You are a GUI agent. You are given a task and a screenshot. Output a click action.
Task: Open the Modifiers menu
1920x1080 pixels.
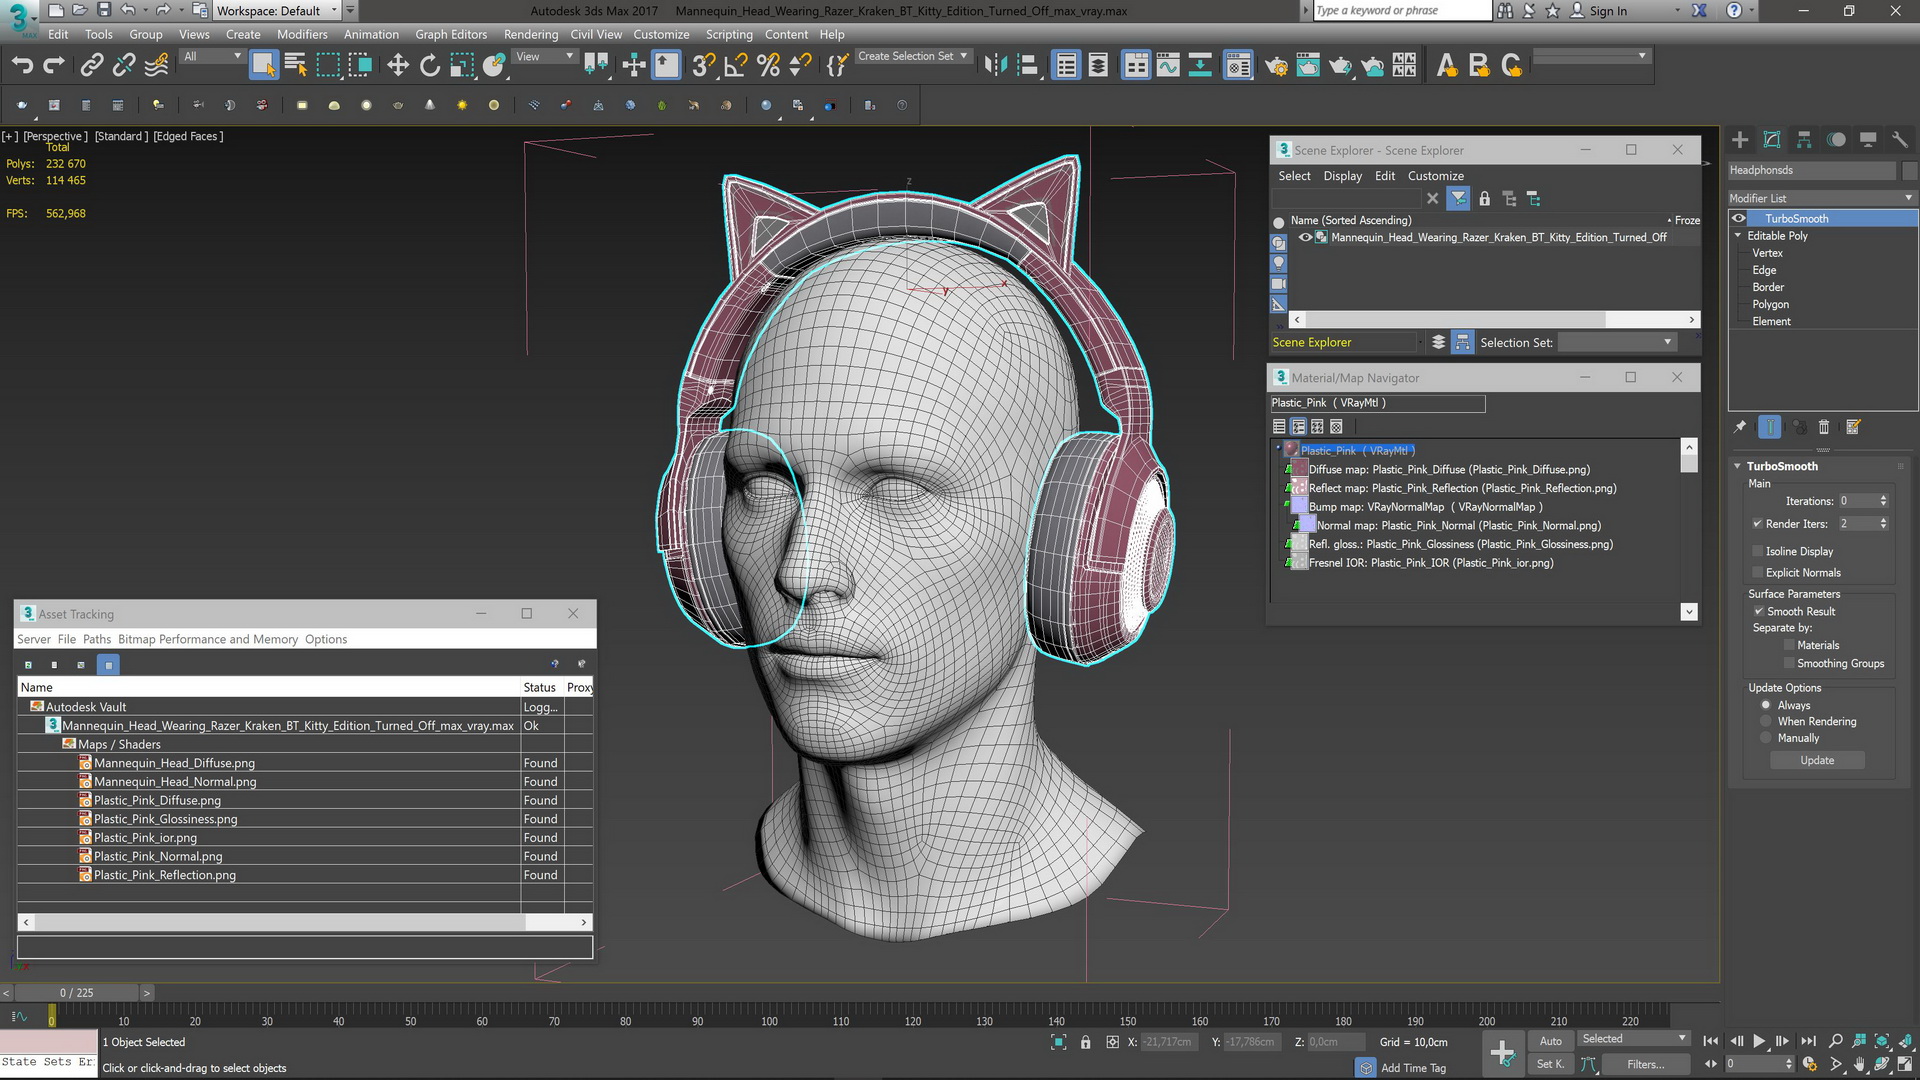[302, 34]
